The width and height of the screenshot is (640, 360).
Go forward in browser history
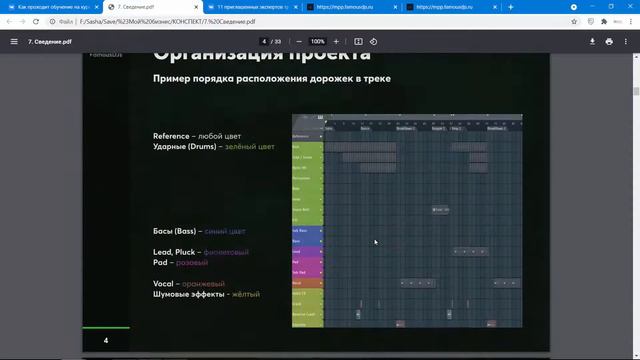[x=22, y=22]
